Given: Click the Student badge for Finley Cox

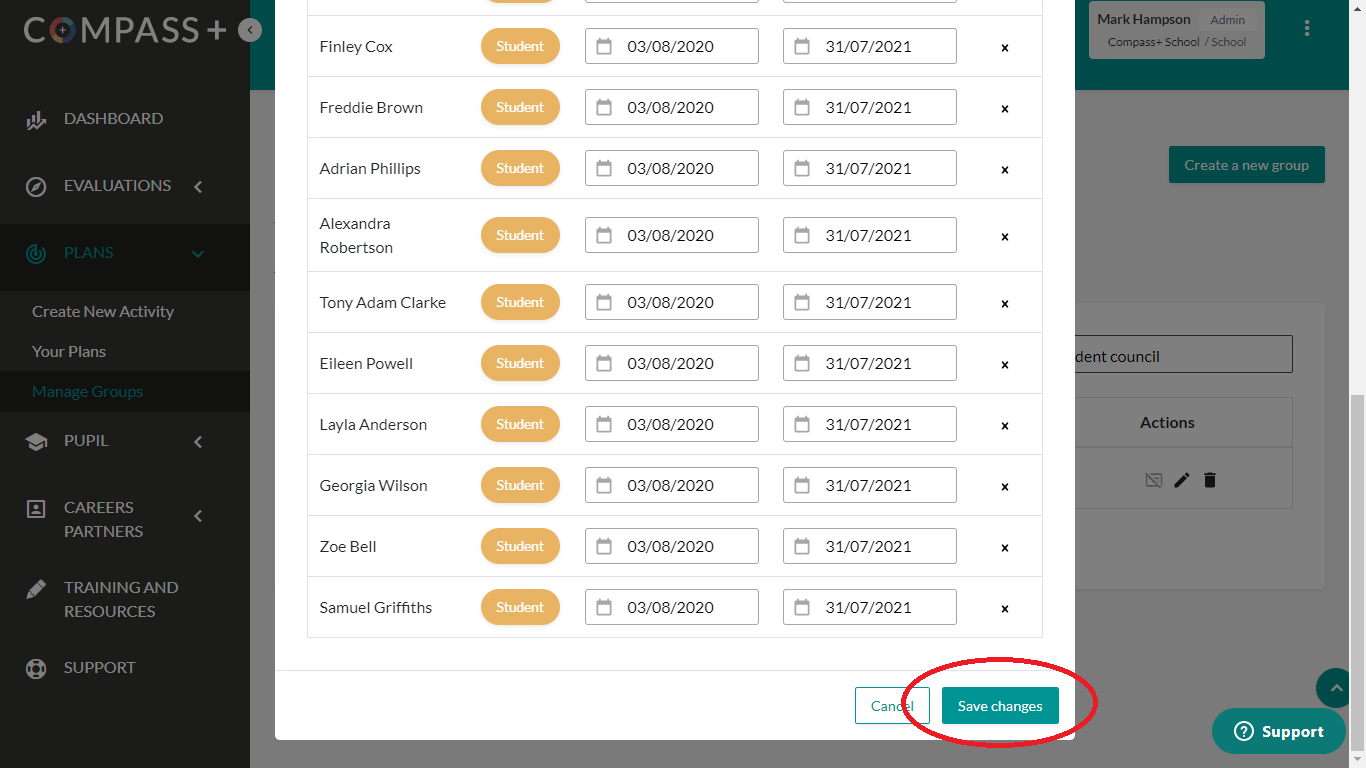Looking at the screenshot, I should tap(520, 46).
